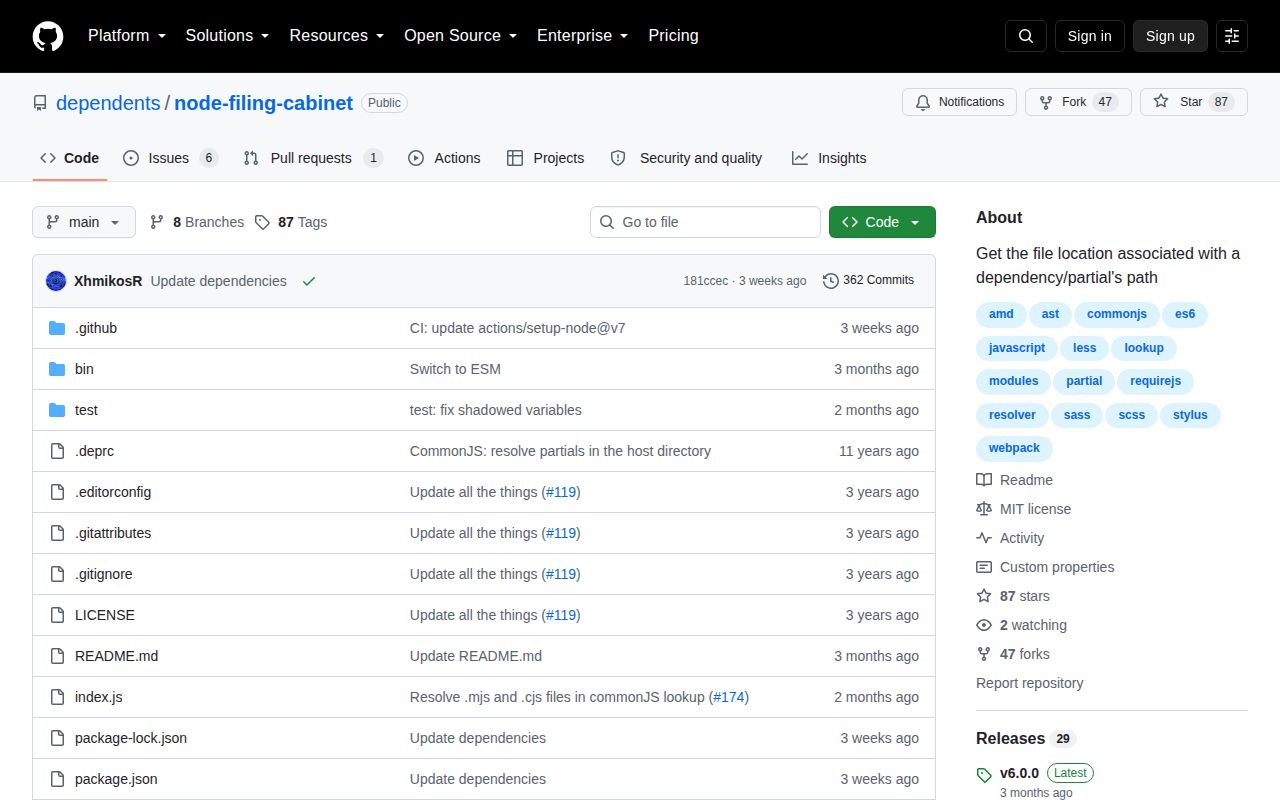Expand the Platform menu
1280x800 pixels.
point(127,35)
